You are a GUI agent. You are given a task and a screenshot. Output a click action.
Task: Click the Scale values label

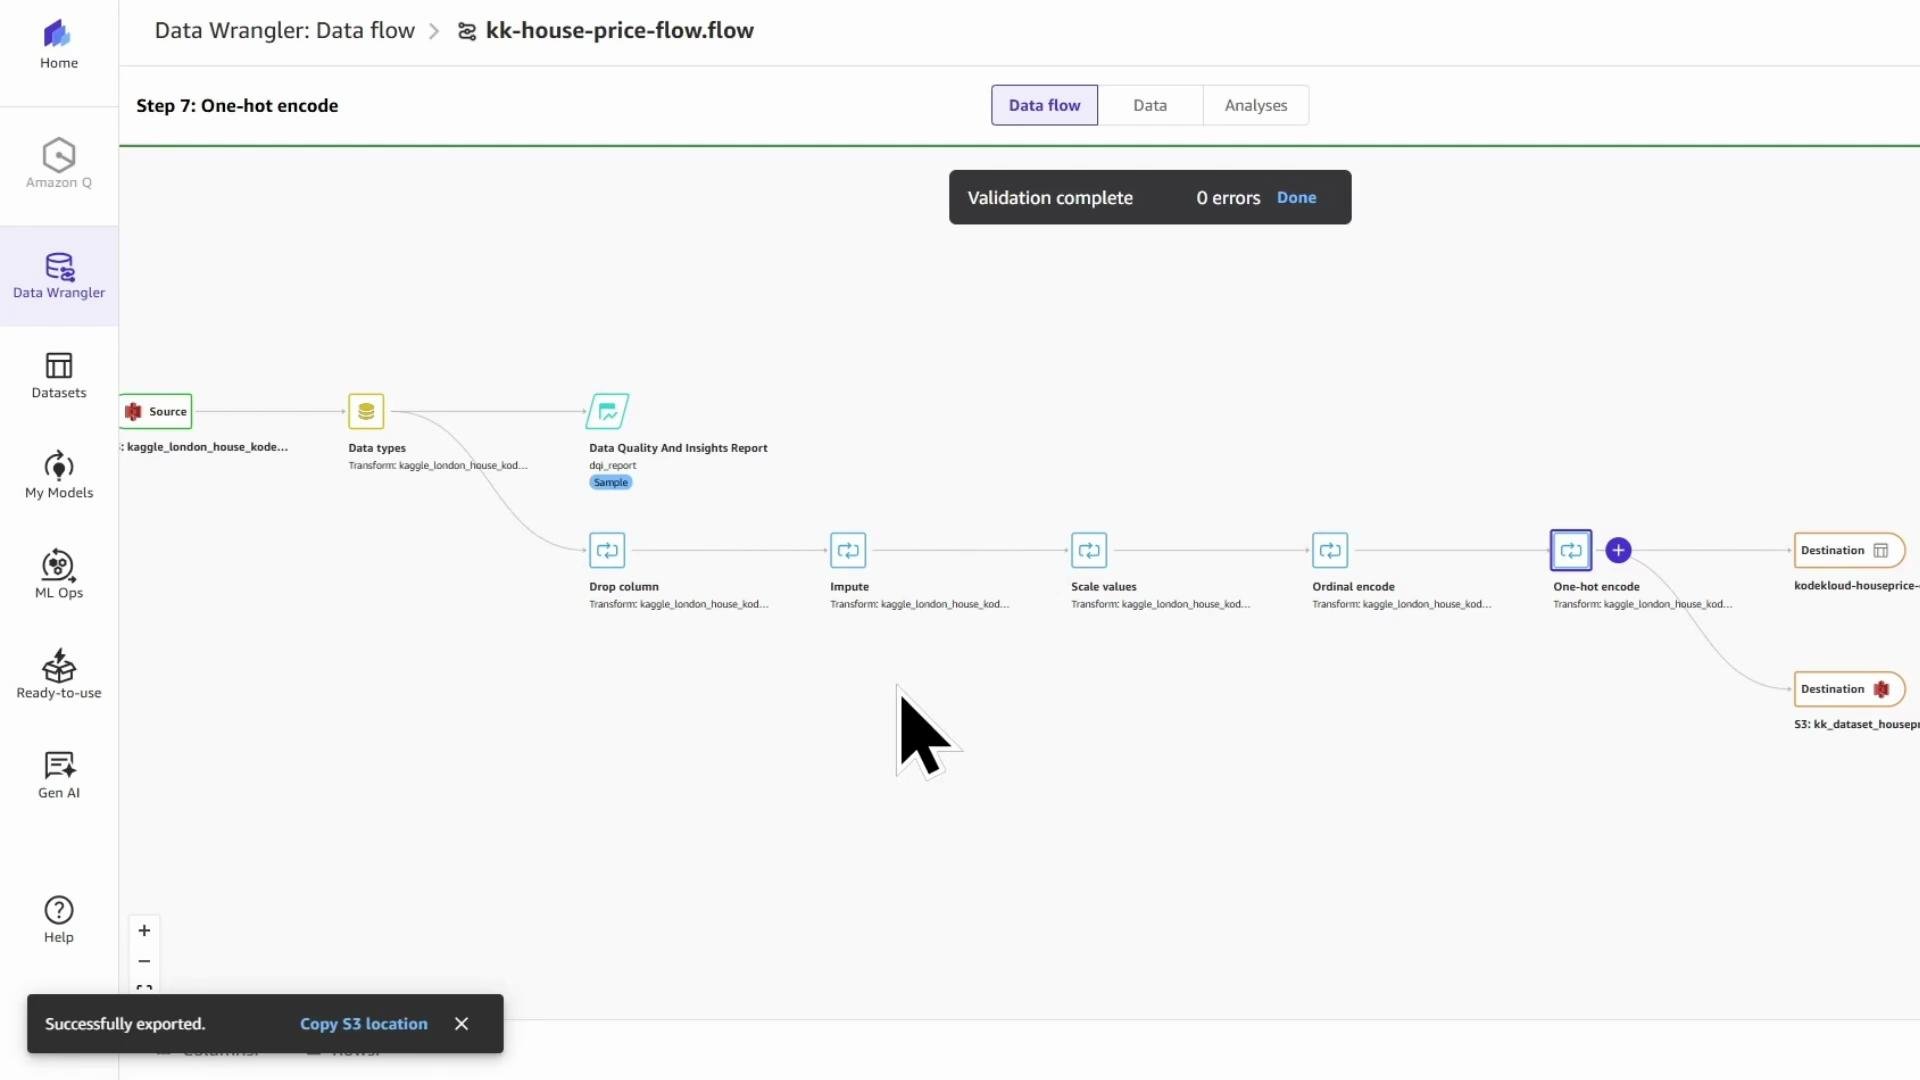click(x=1104, y=587)
